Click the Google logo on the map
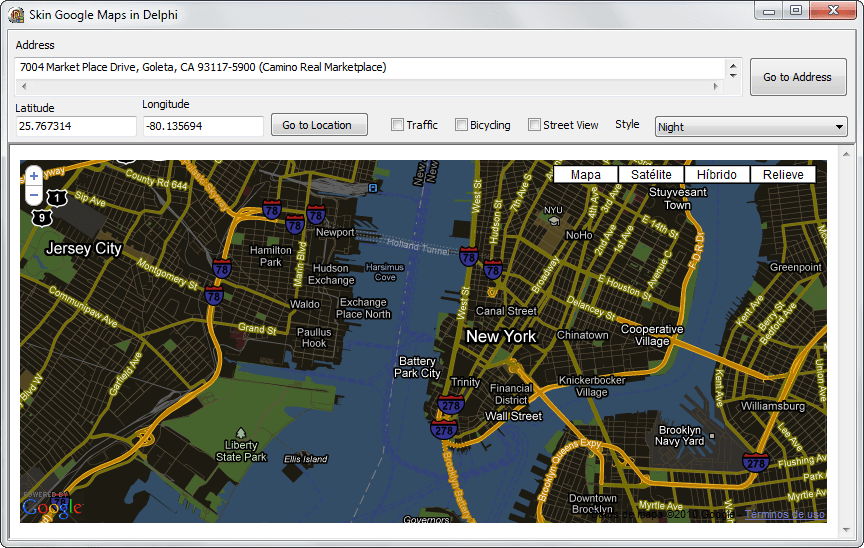Screen dimensions: 864x548 pyautogui.click(x=51, y=507)
